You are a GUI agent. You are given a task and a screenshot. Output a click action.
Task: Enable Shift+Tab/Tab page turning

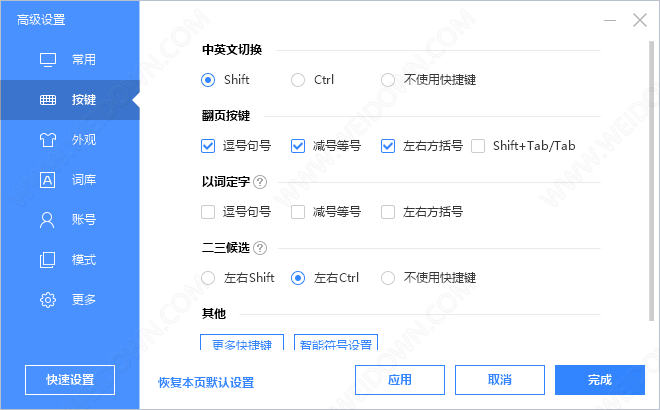pyautogui.click(x=478, y=146)
